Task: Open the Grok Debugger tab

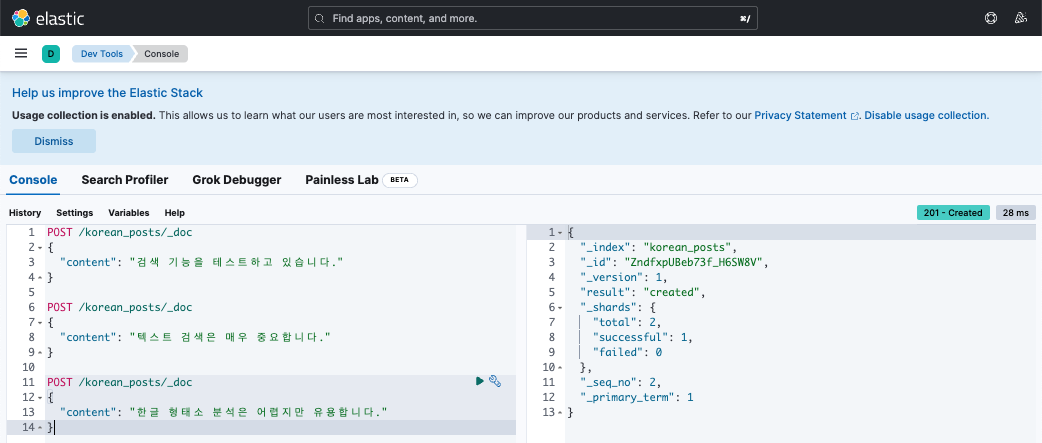Action: click(236, 180)
